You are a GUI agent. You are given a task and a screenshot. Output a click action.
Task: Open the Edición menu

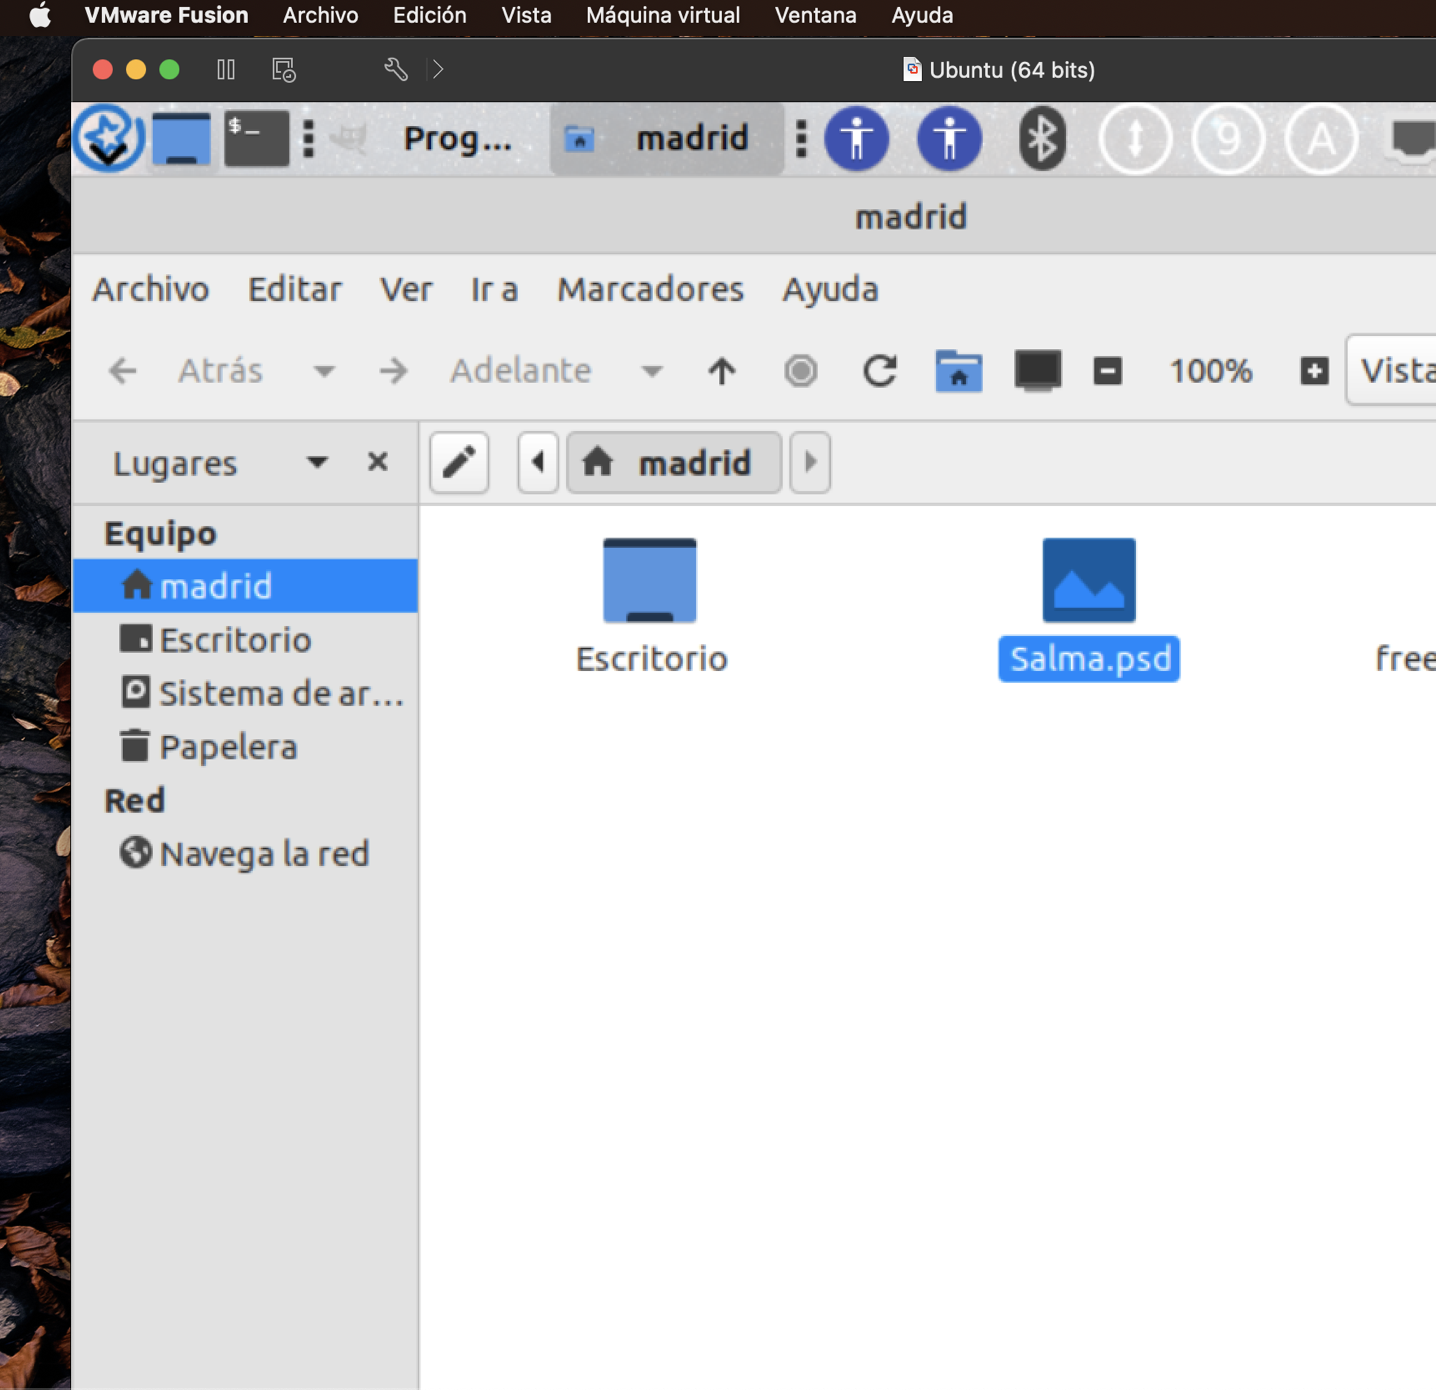point(429,16)
